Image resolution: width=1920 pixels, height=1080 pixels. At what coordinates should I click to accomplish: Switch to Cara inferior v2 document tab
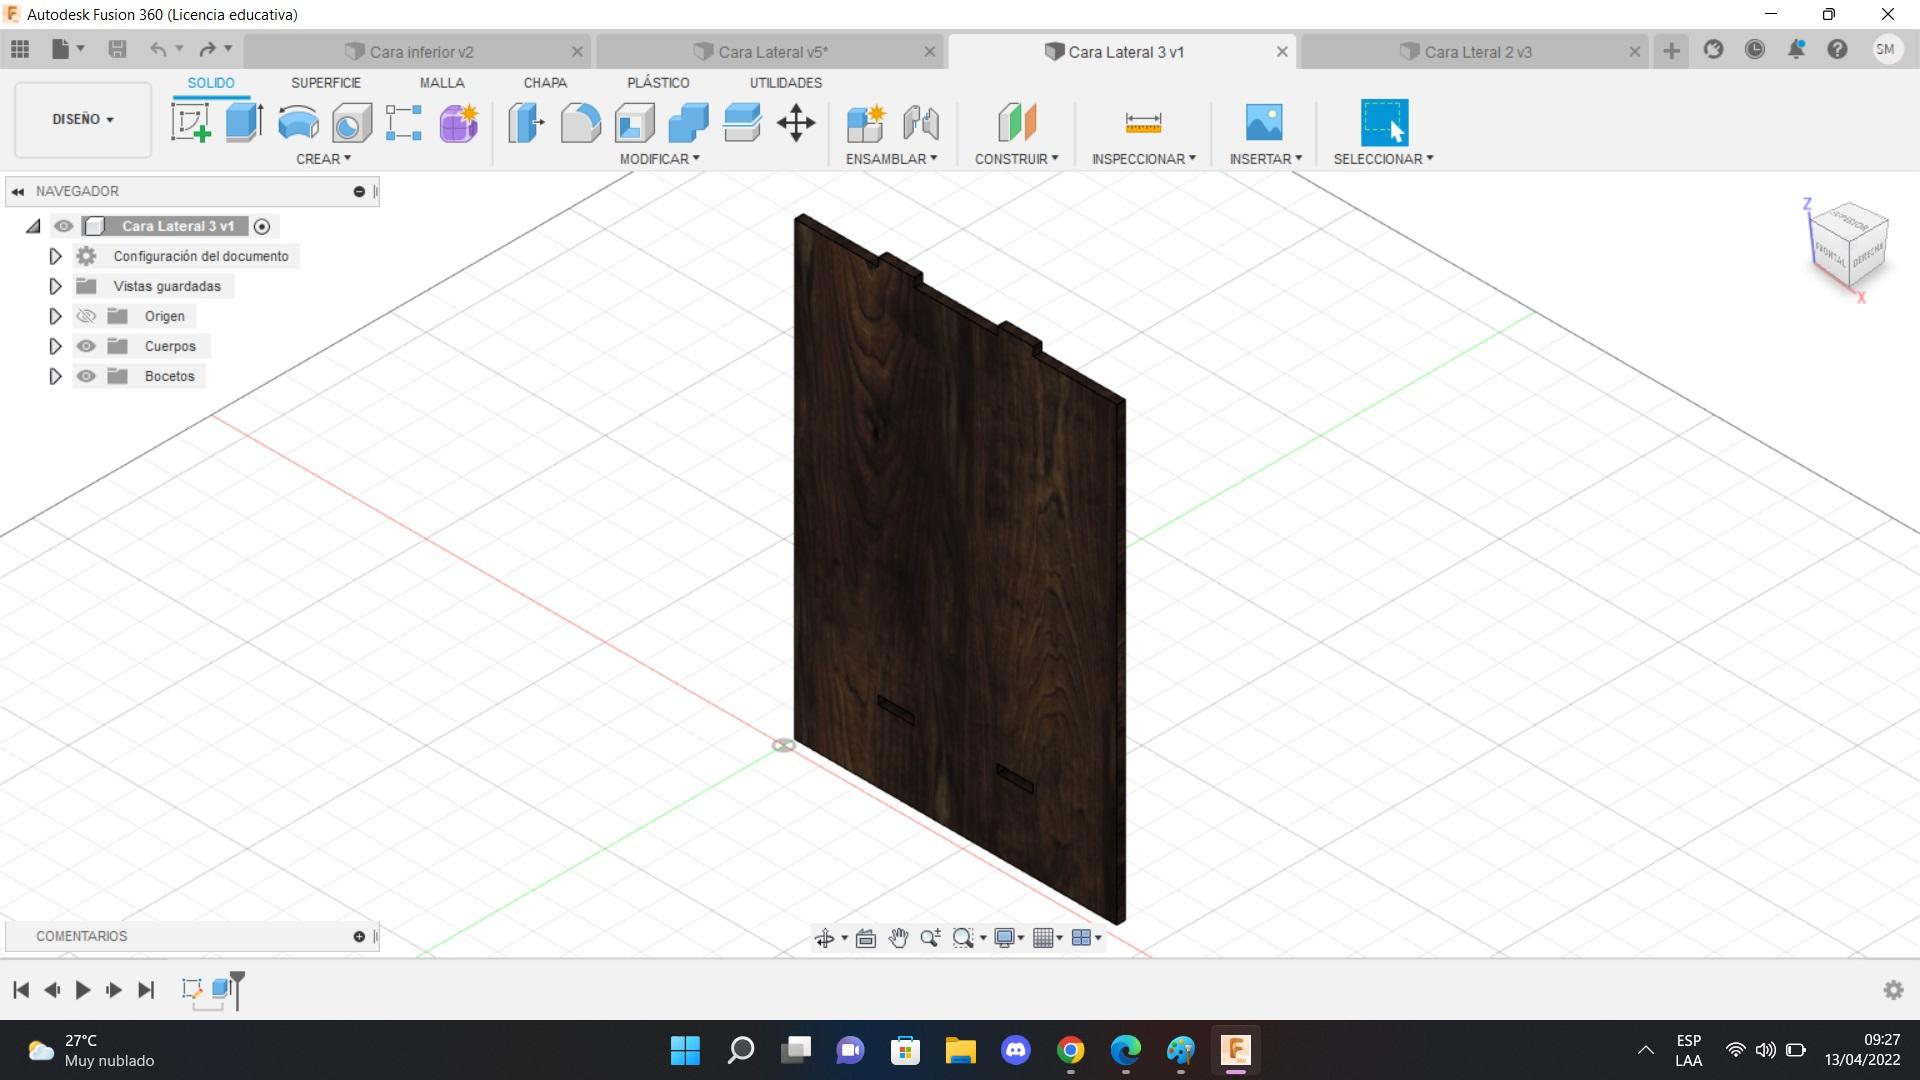[420, 52]
